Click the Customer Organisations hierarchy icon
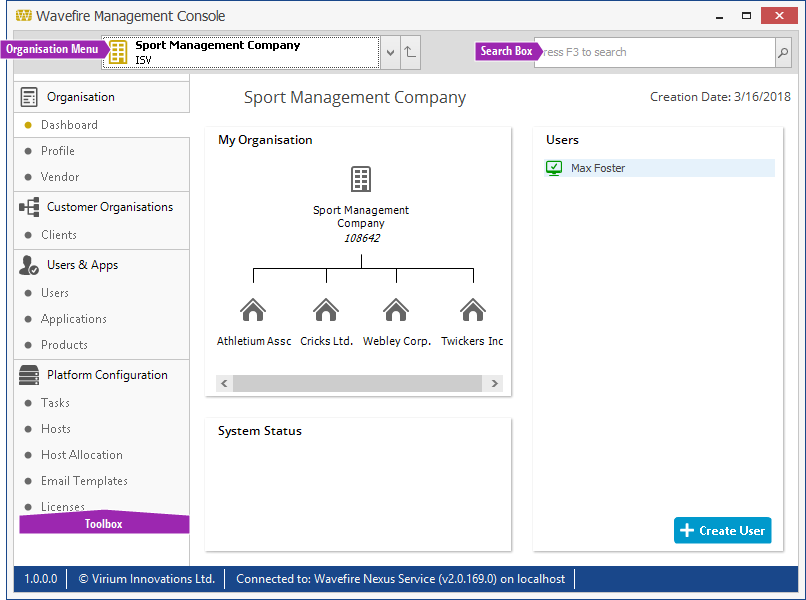The image size is (806, 600). coord(29,207)
